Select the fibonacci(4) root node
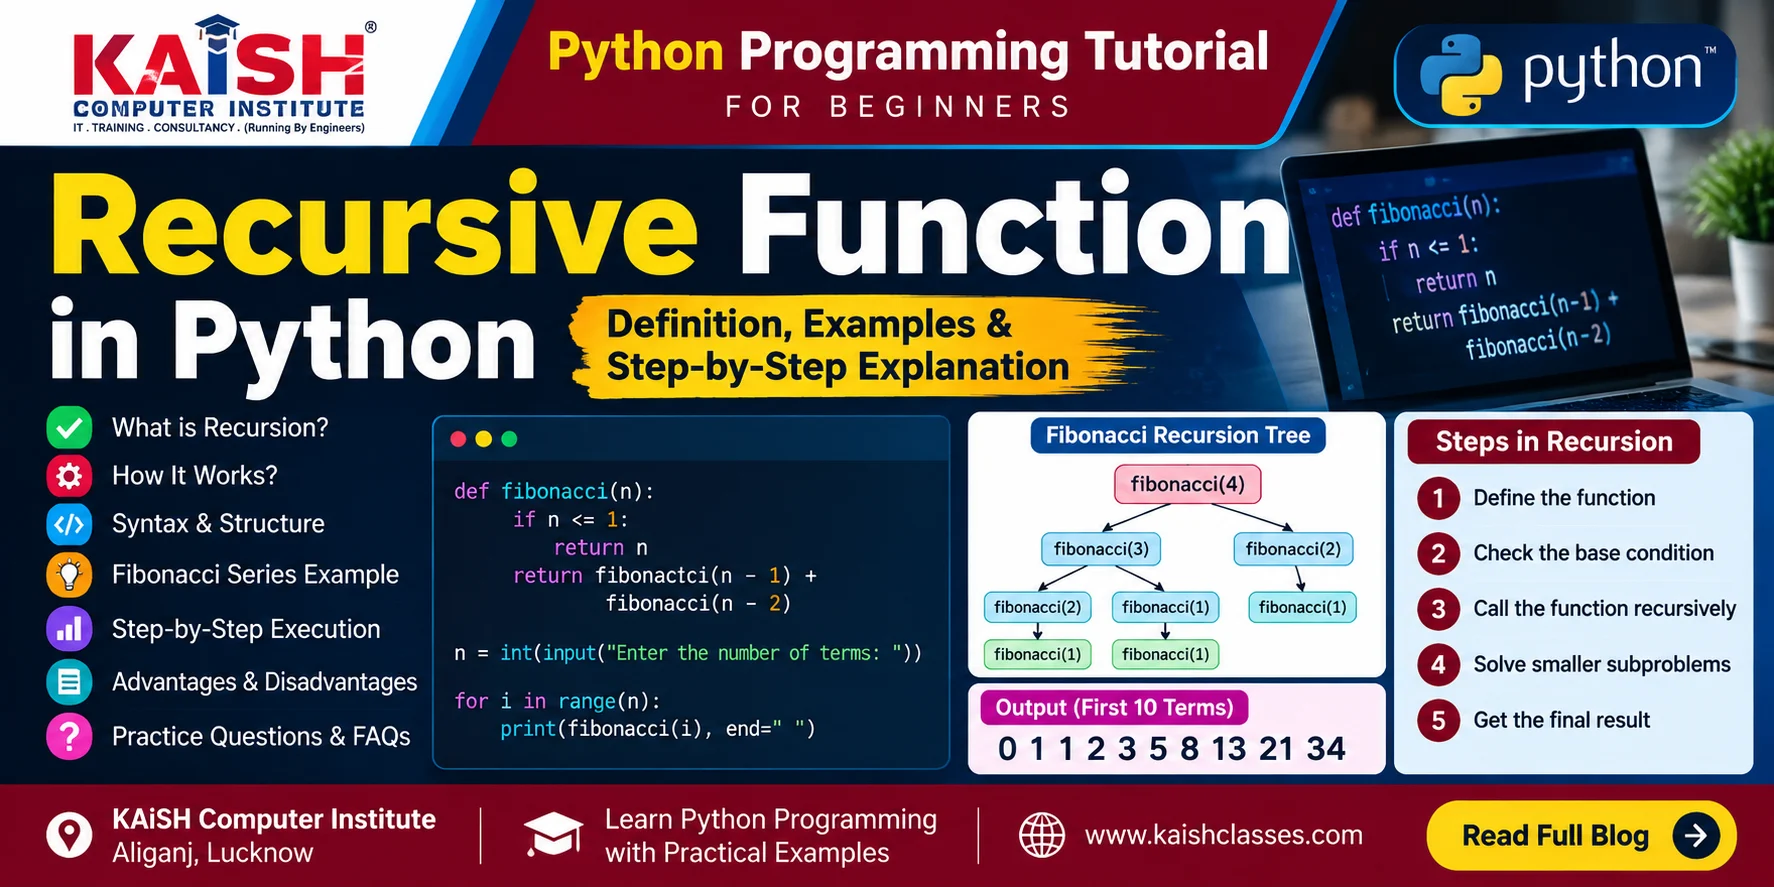 point(1187,485)
